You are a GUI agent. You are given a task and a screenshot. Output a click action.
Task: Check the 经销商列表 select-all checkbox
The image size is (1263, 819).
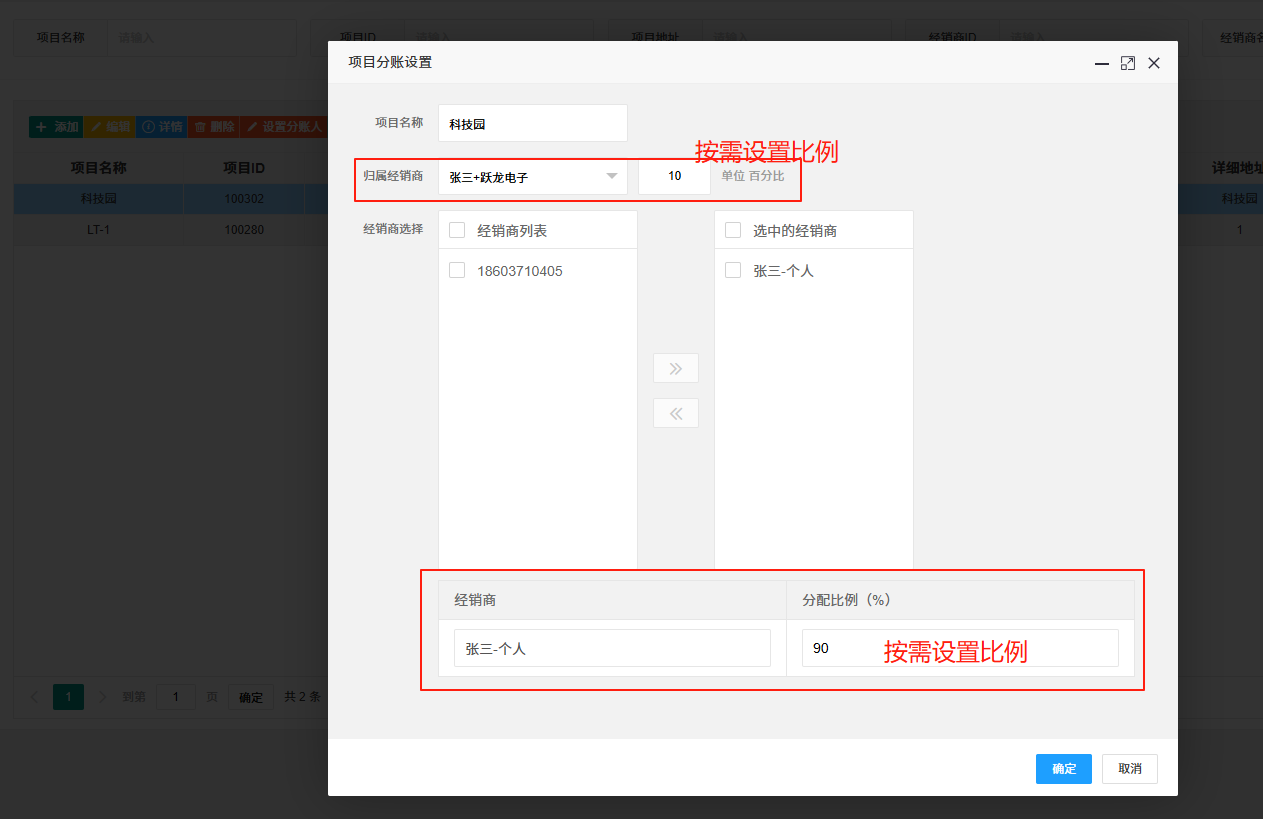(457, 230)
